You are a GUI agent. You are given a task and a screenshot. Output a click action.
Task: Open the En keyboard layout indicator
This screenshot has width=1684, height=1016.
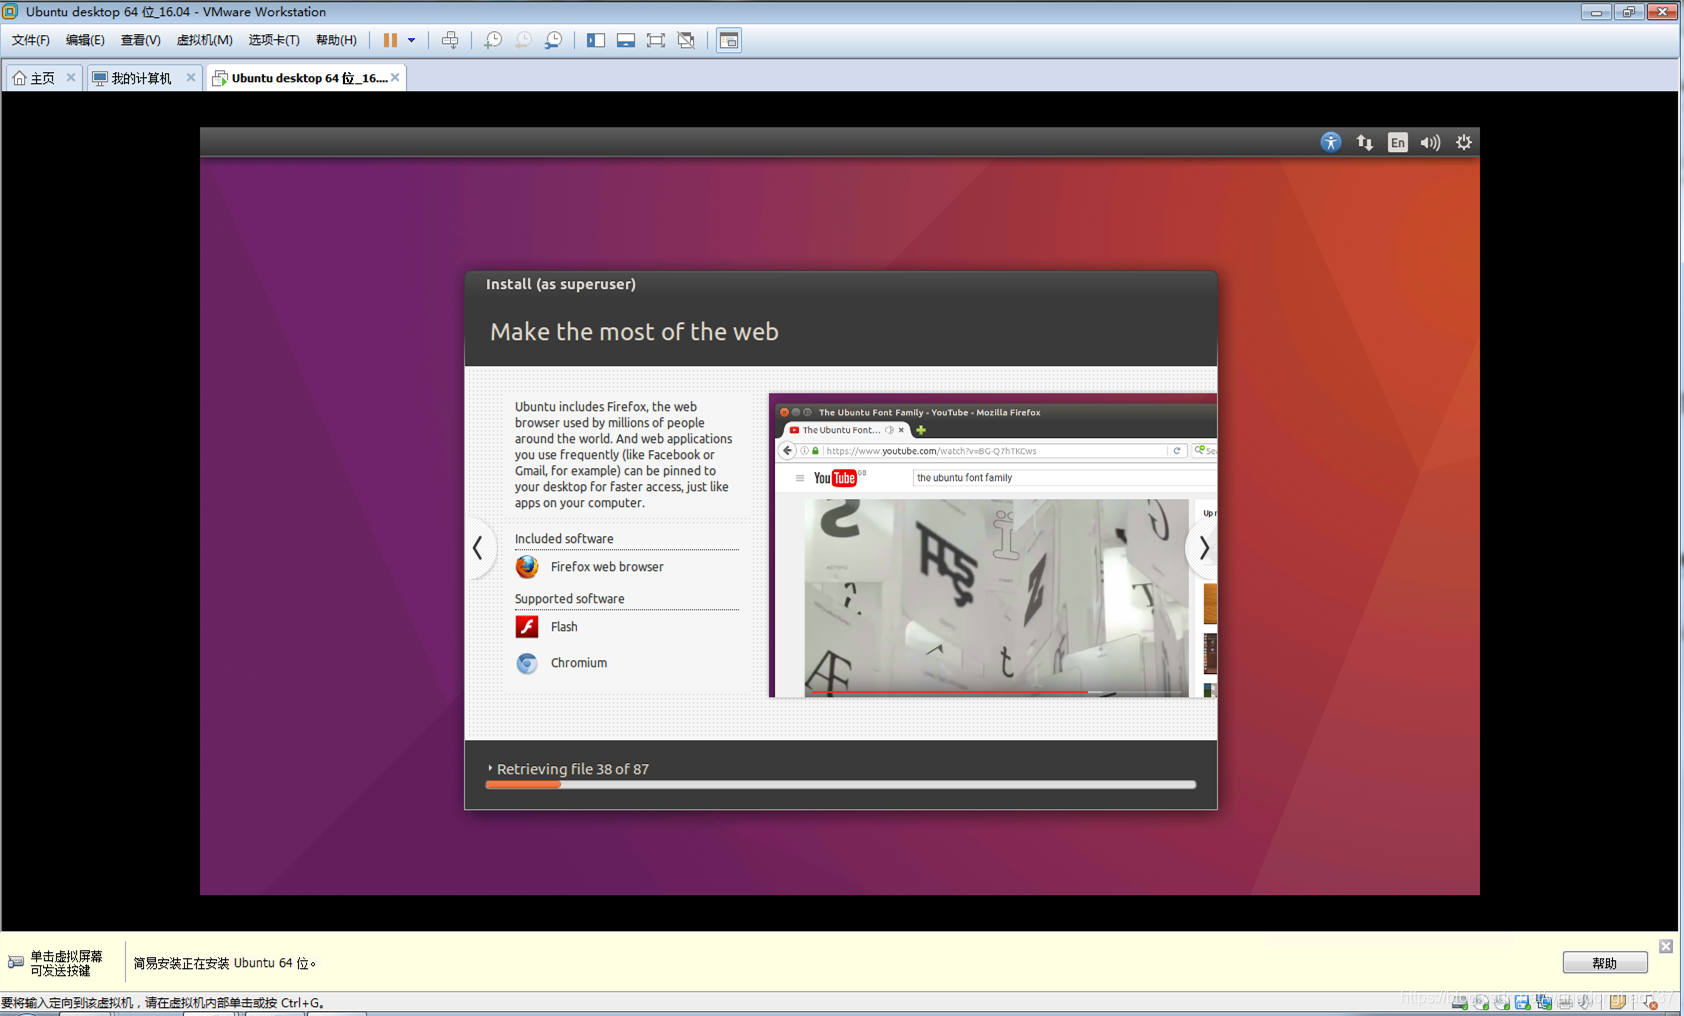coord(1397,142)
